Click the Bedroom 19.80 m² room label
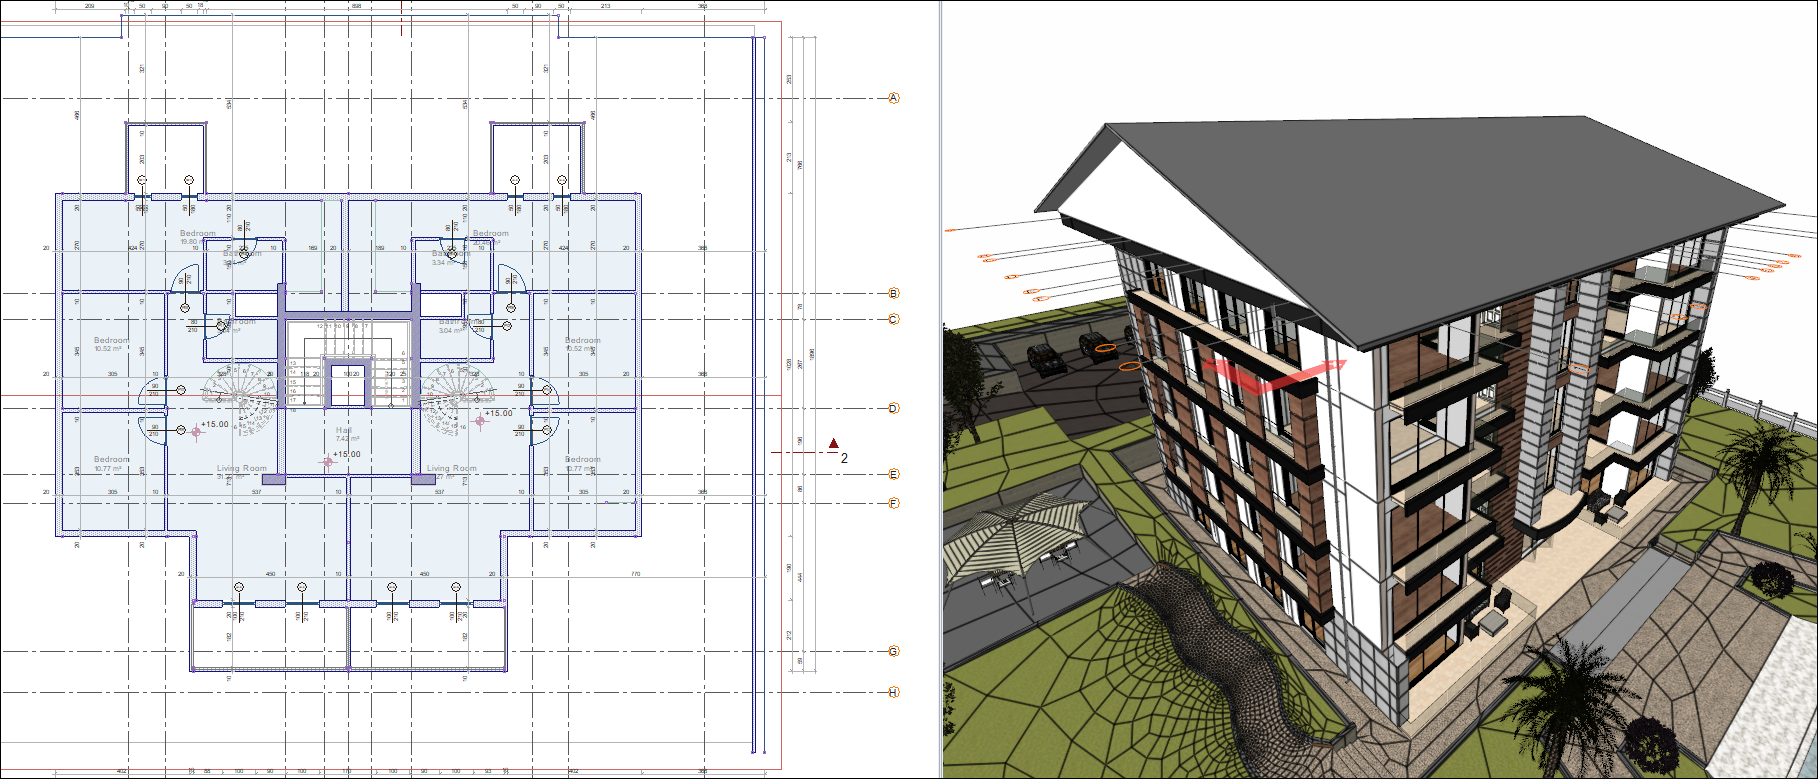The height and width of the screenshot is (779, 1818). pos(197,234)
